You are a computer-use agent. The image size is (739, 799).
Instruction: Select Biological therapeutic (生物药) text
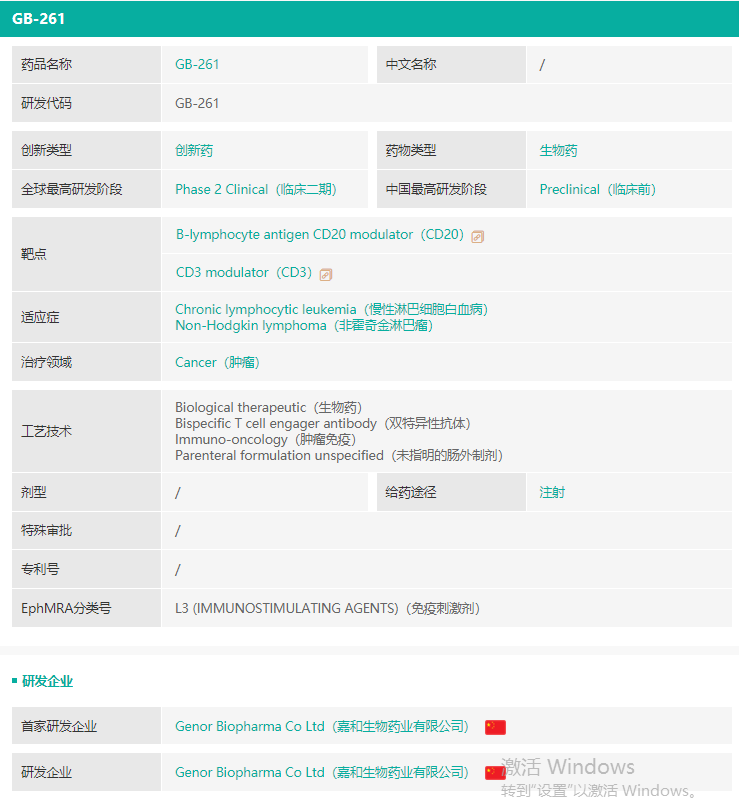pyautogui.click(x=269, y=407)
